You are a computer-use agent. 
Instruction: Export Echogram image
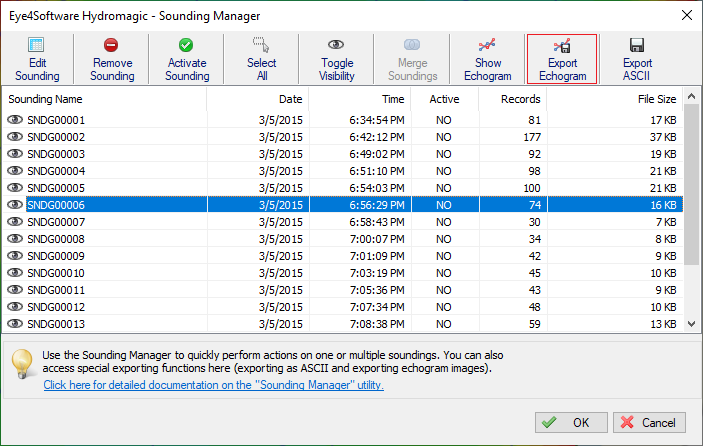pos(562,59)
